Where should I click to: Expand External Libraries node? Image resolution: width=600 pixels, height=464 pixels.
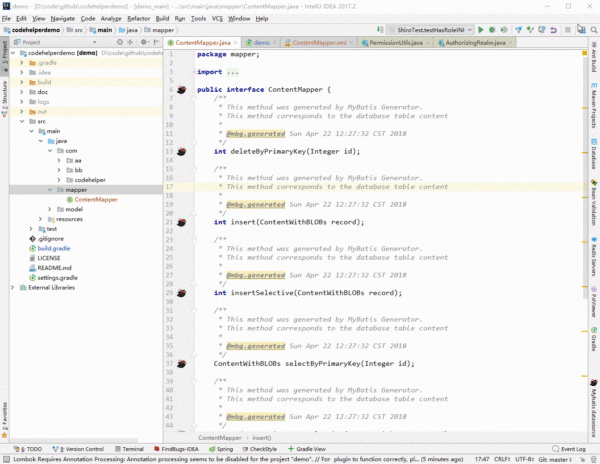tap(13, 287)
